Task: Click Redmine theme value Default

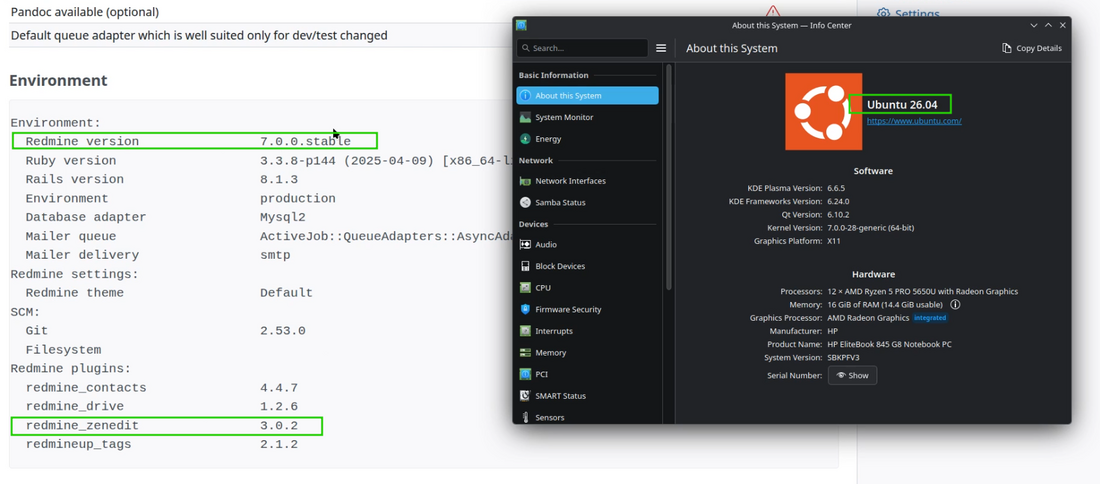Action: 286,293
